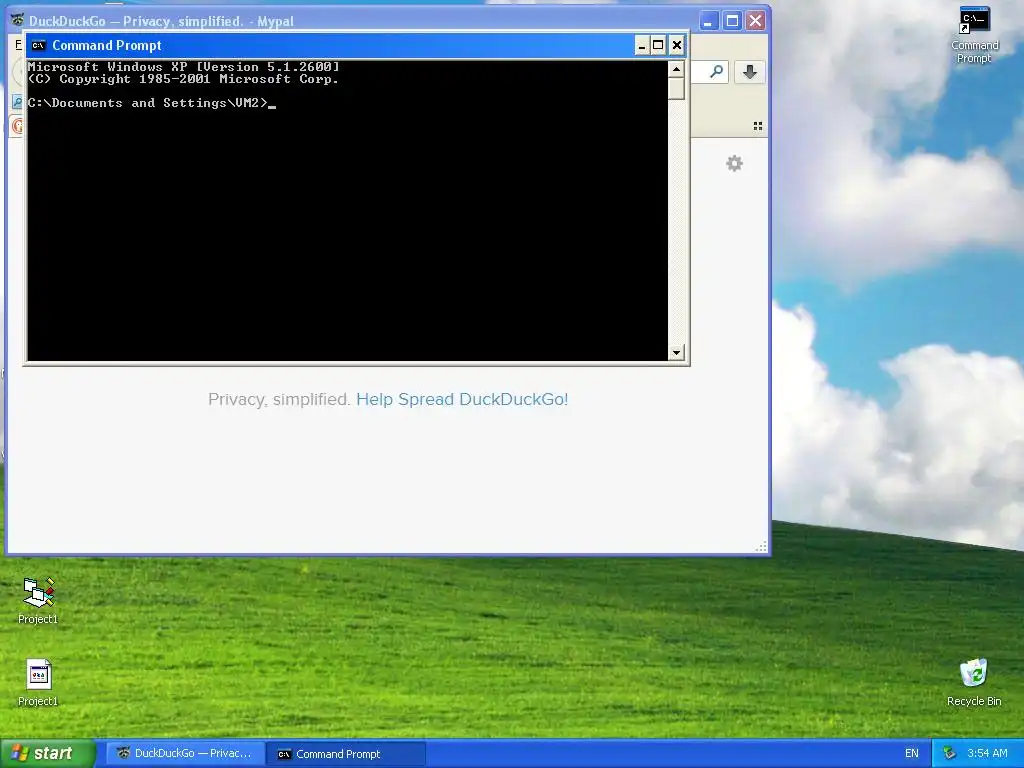Close the Mypal browser window

(756, 21)
